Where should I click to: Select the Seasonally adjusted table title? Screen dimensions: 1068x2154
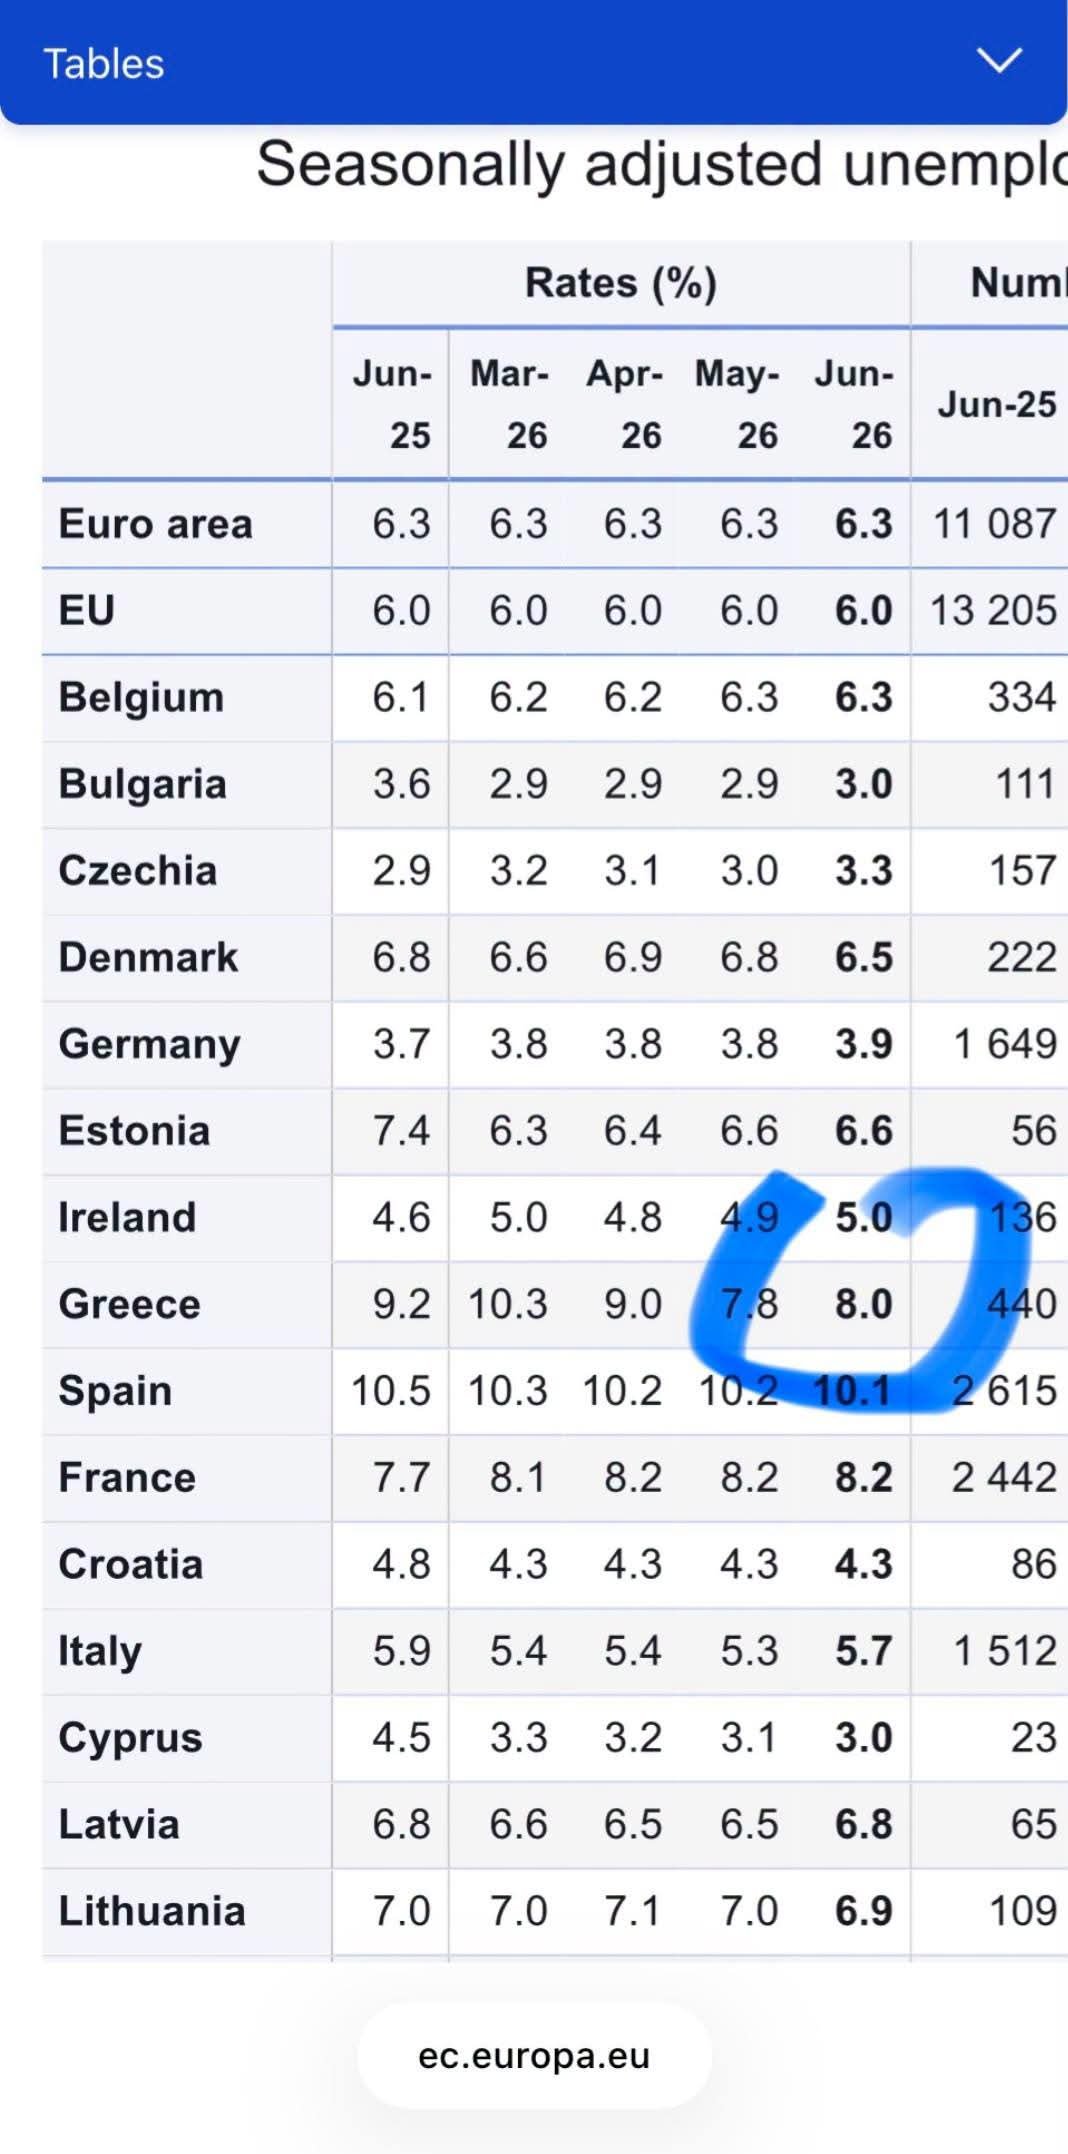(662, 164)
